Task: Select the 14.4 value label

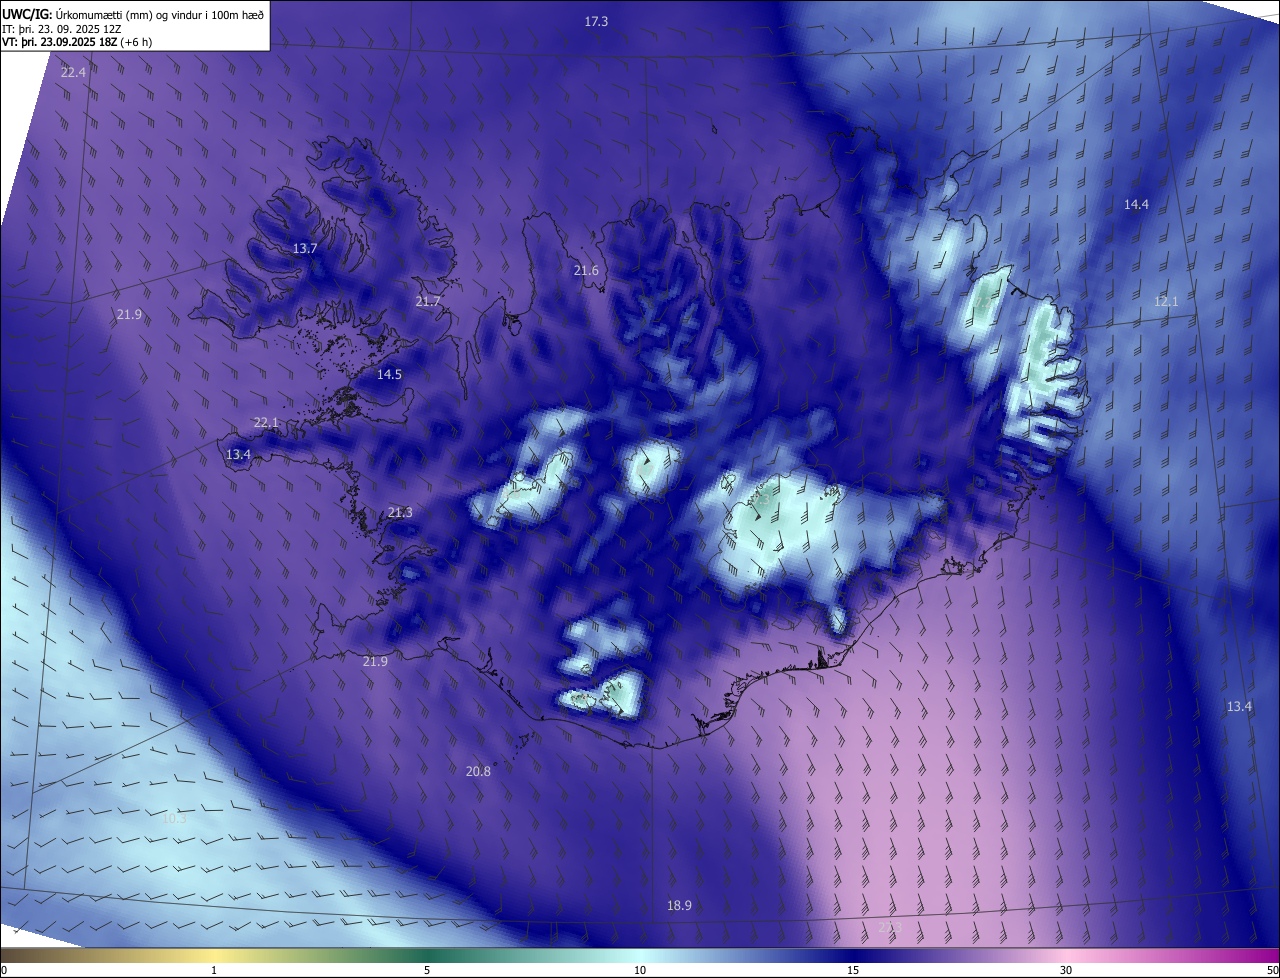Action: [1136, 204]
